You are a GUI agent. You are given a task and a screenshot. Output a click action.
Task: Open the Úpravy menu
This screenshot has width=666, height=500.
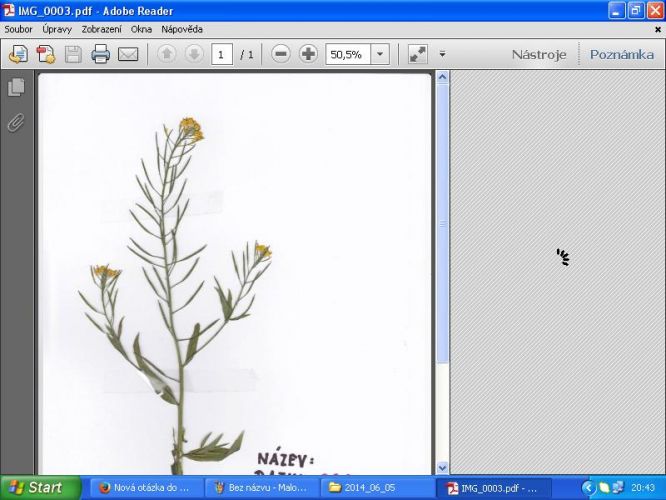57,29
